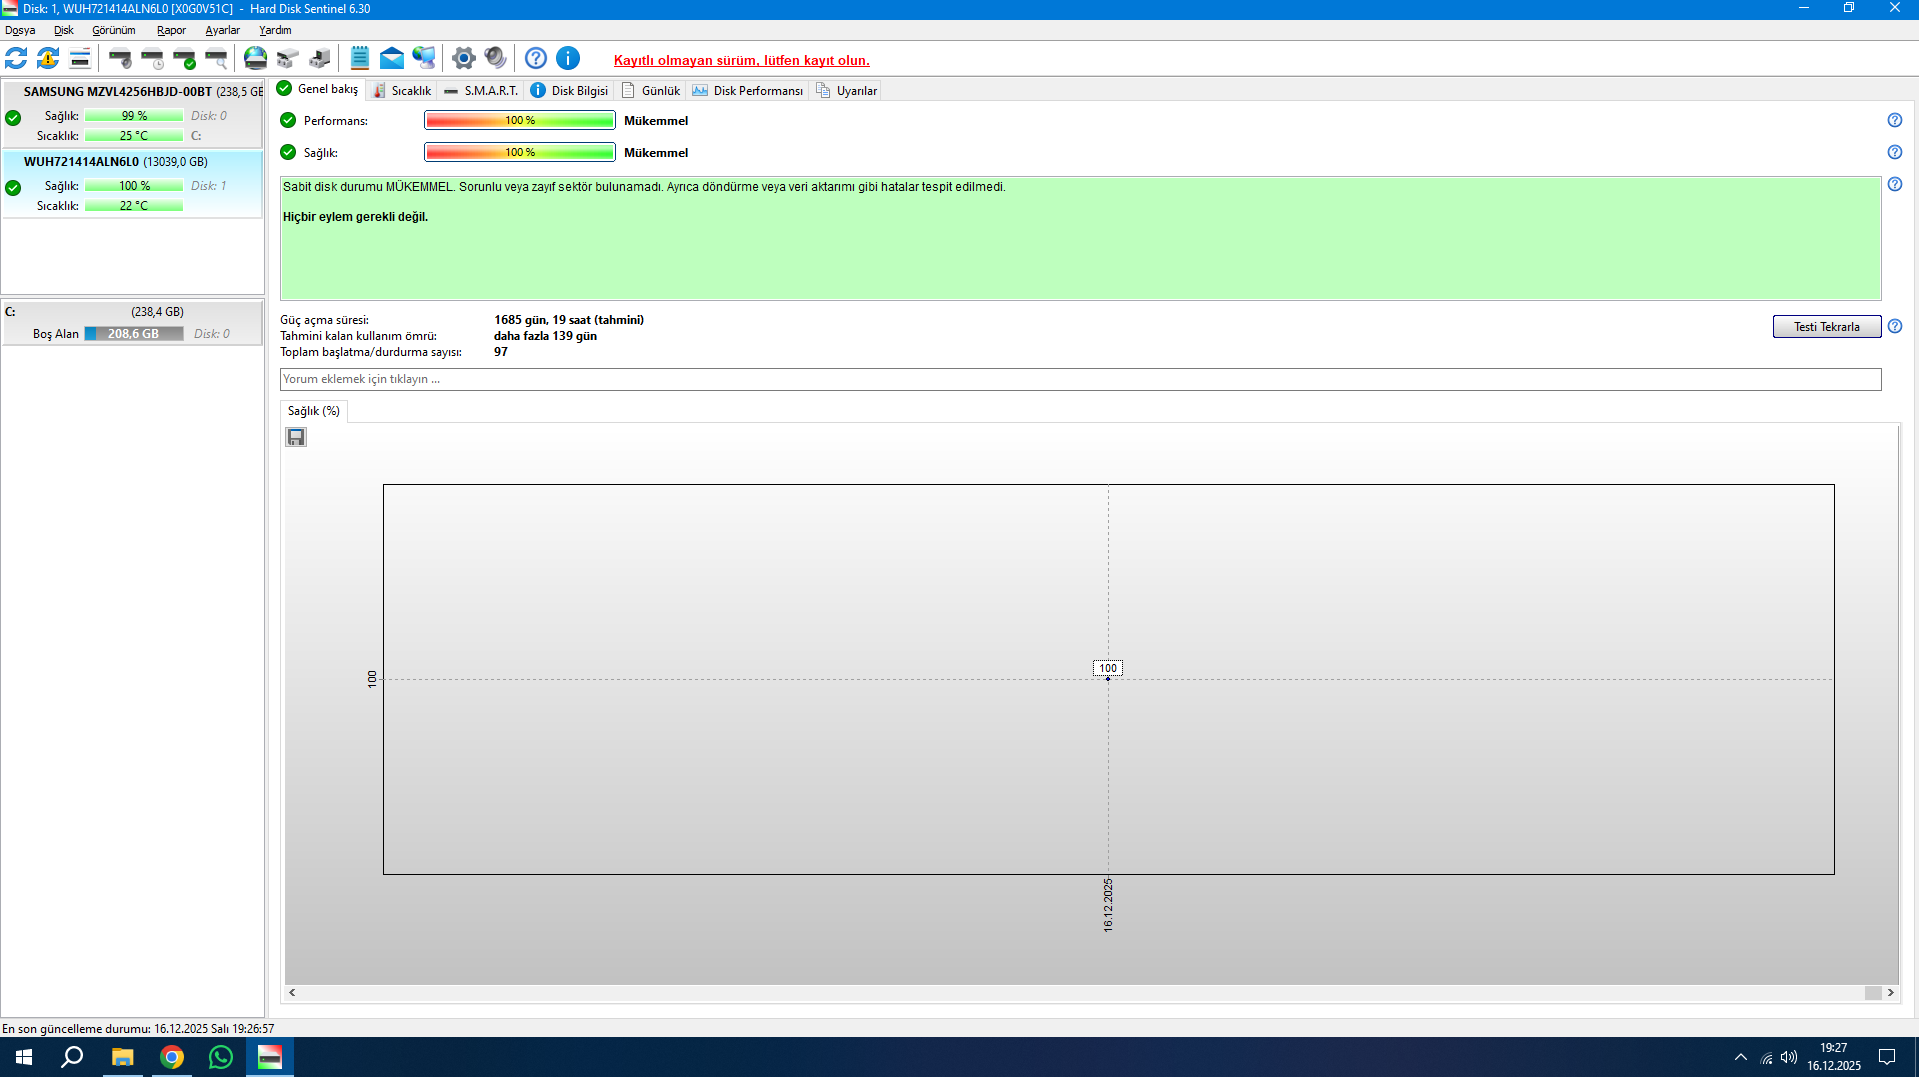Click the help icon beside Performans row
The width and height of the screenshot is (1919, 1077).
1895,120
